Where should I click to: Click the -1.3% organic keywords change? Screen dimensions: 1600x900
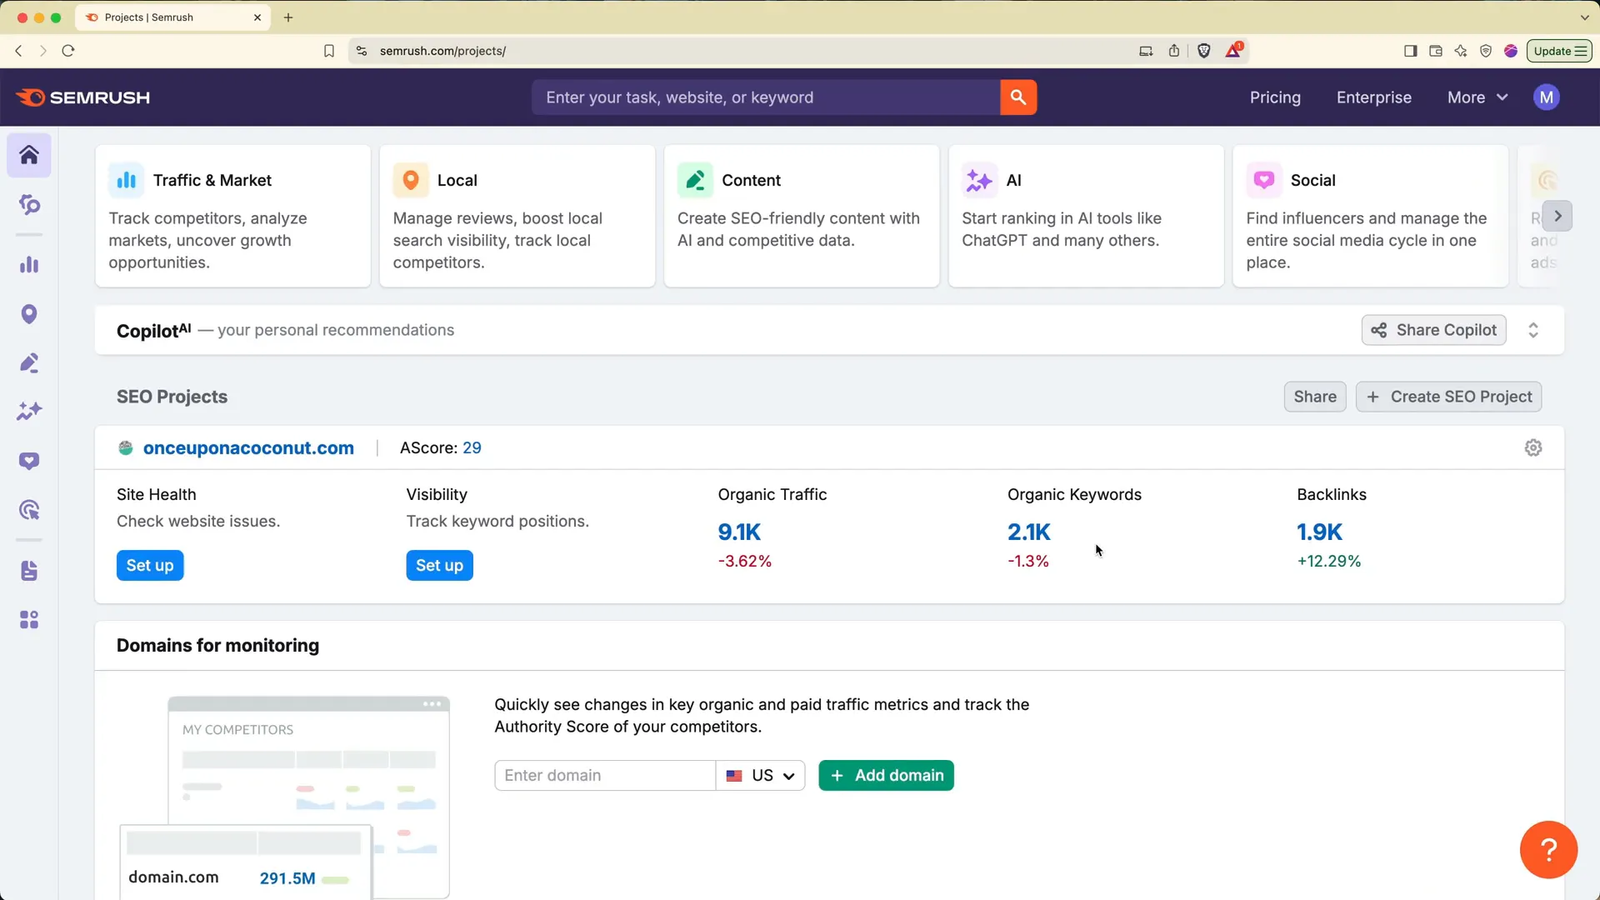pos(1028,561)
